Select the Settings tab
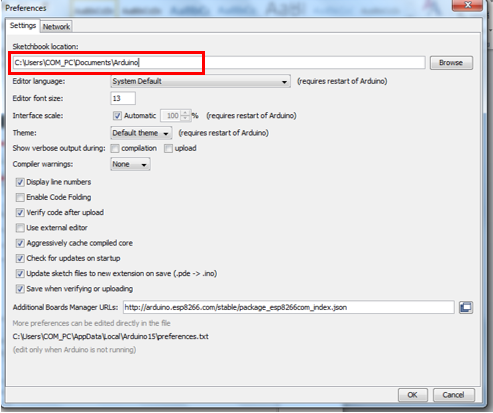The image size is (493, 413). coord(23,26)
